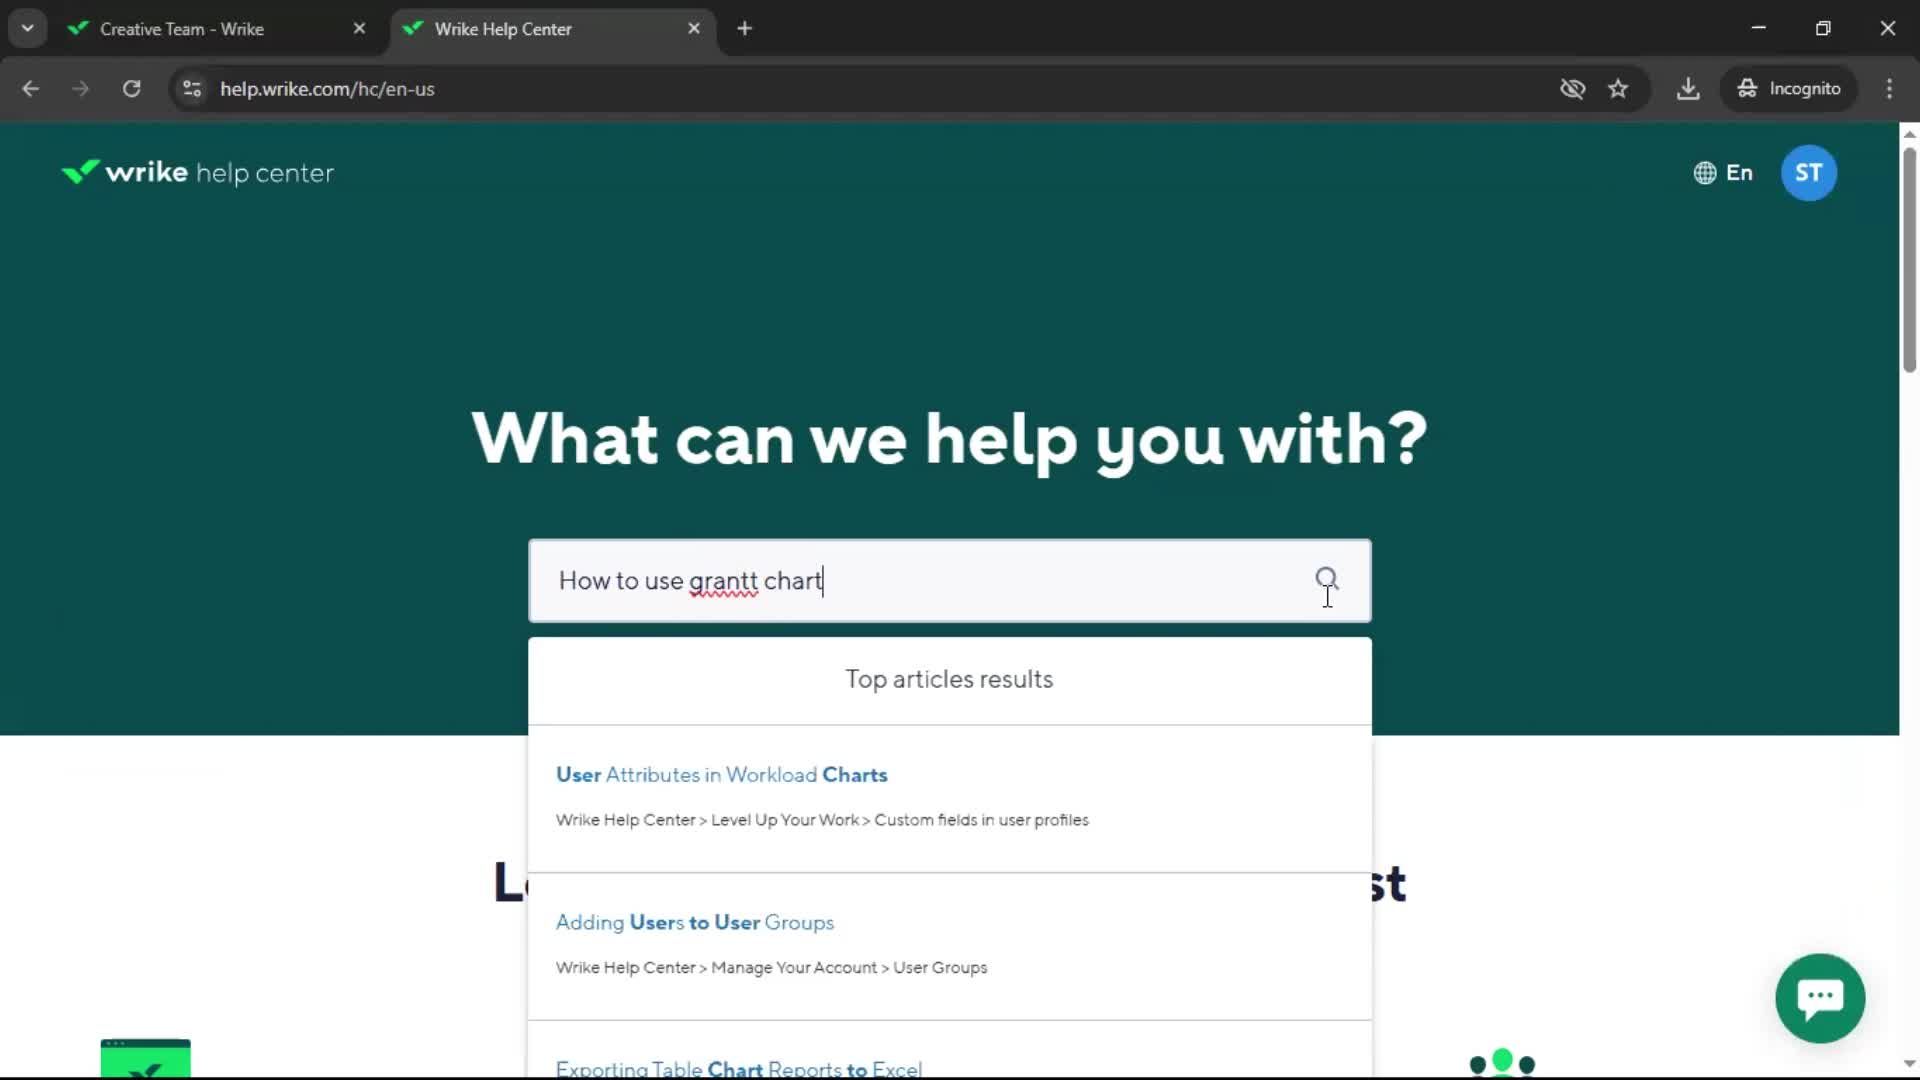Image resolution: width=1920 pixels, height=1080 pixels.
Task: Click Level Up Your Work breadcrumb text
Action: click(x=785, y=820)
